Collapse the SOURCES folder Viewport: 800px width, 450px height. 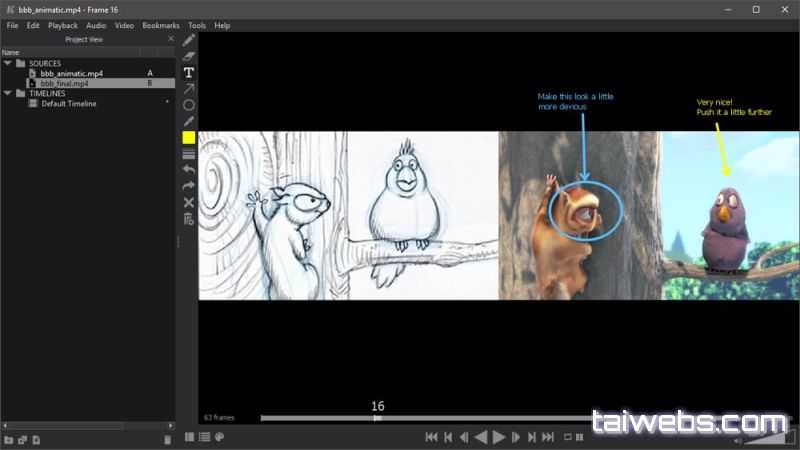coord(8,63)
